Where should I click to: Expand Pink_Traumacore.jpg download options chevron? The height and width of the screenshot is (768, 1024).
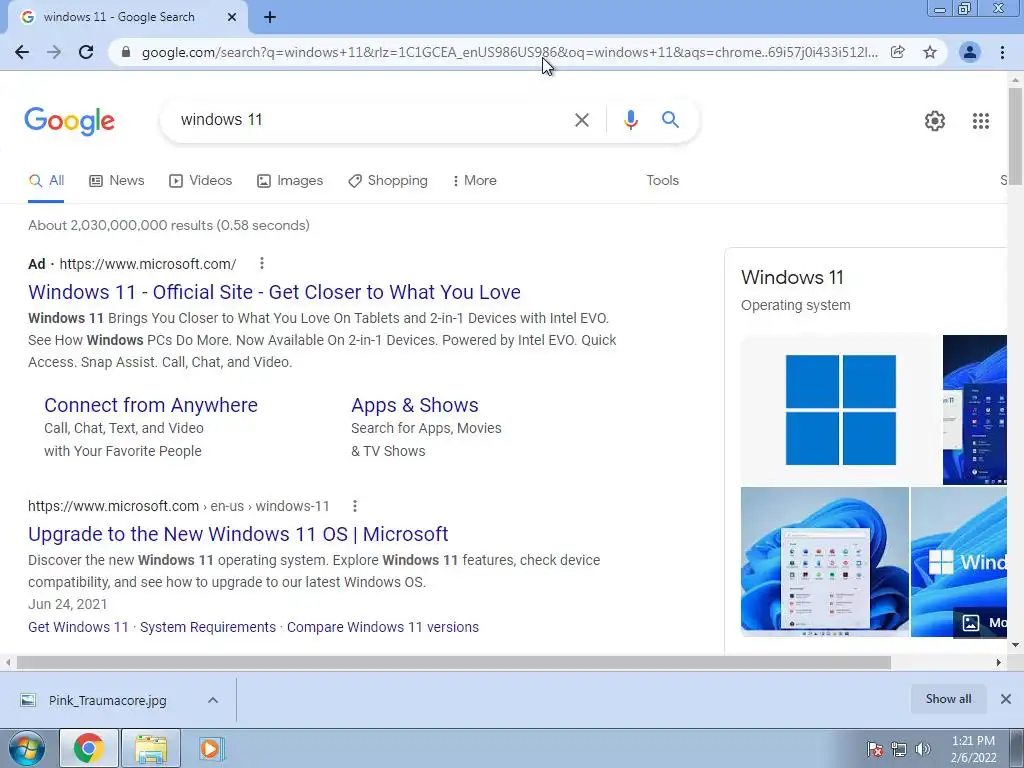point(213,700)
